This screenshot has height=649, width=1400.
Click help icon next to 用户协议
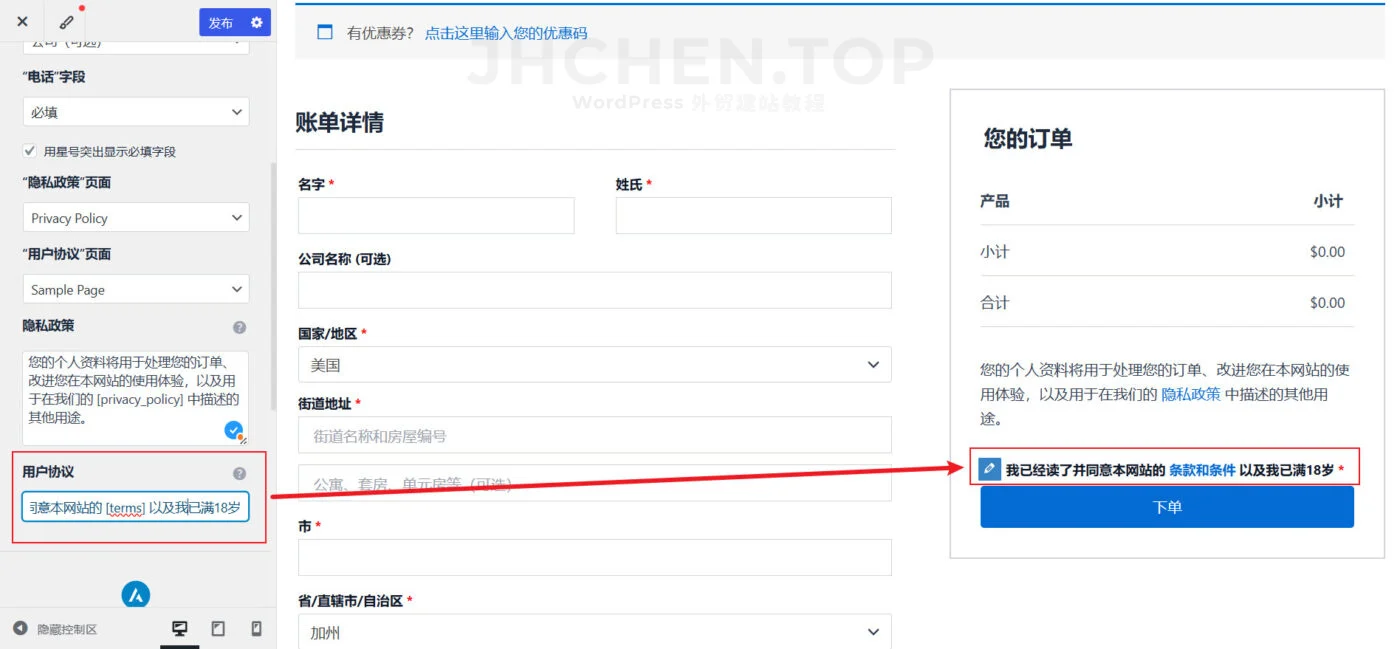tap(240, 474)
